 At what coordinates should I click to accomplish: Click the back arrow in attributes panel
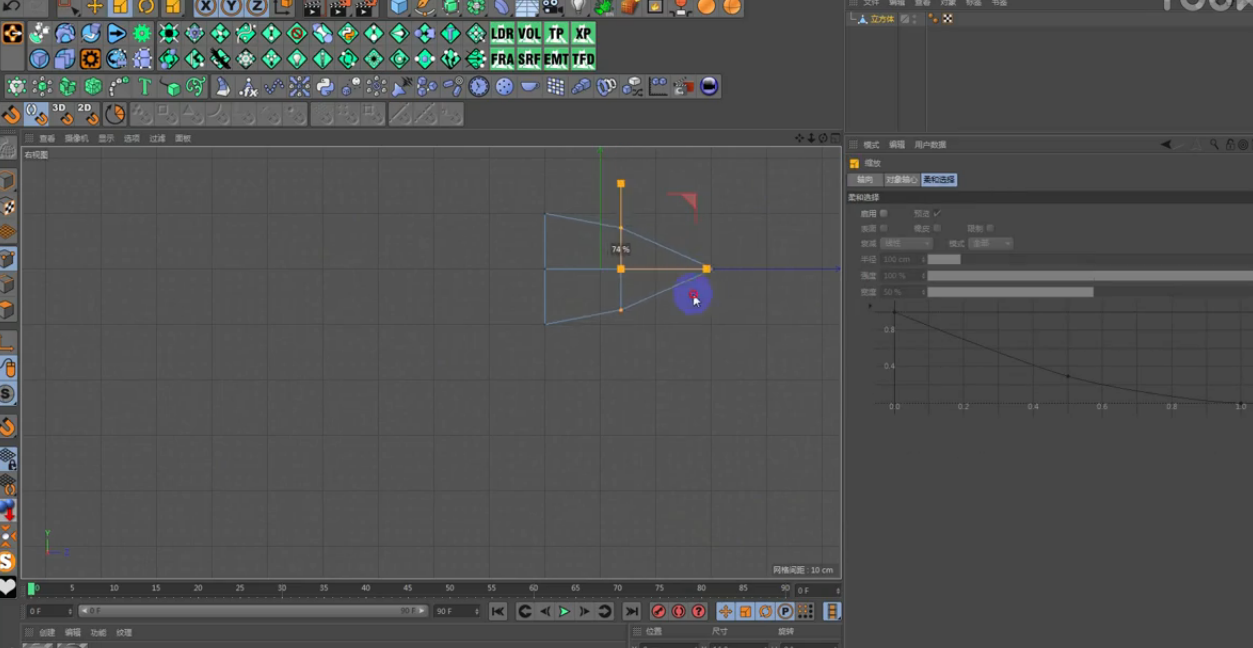point(1166,145)
